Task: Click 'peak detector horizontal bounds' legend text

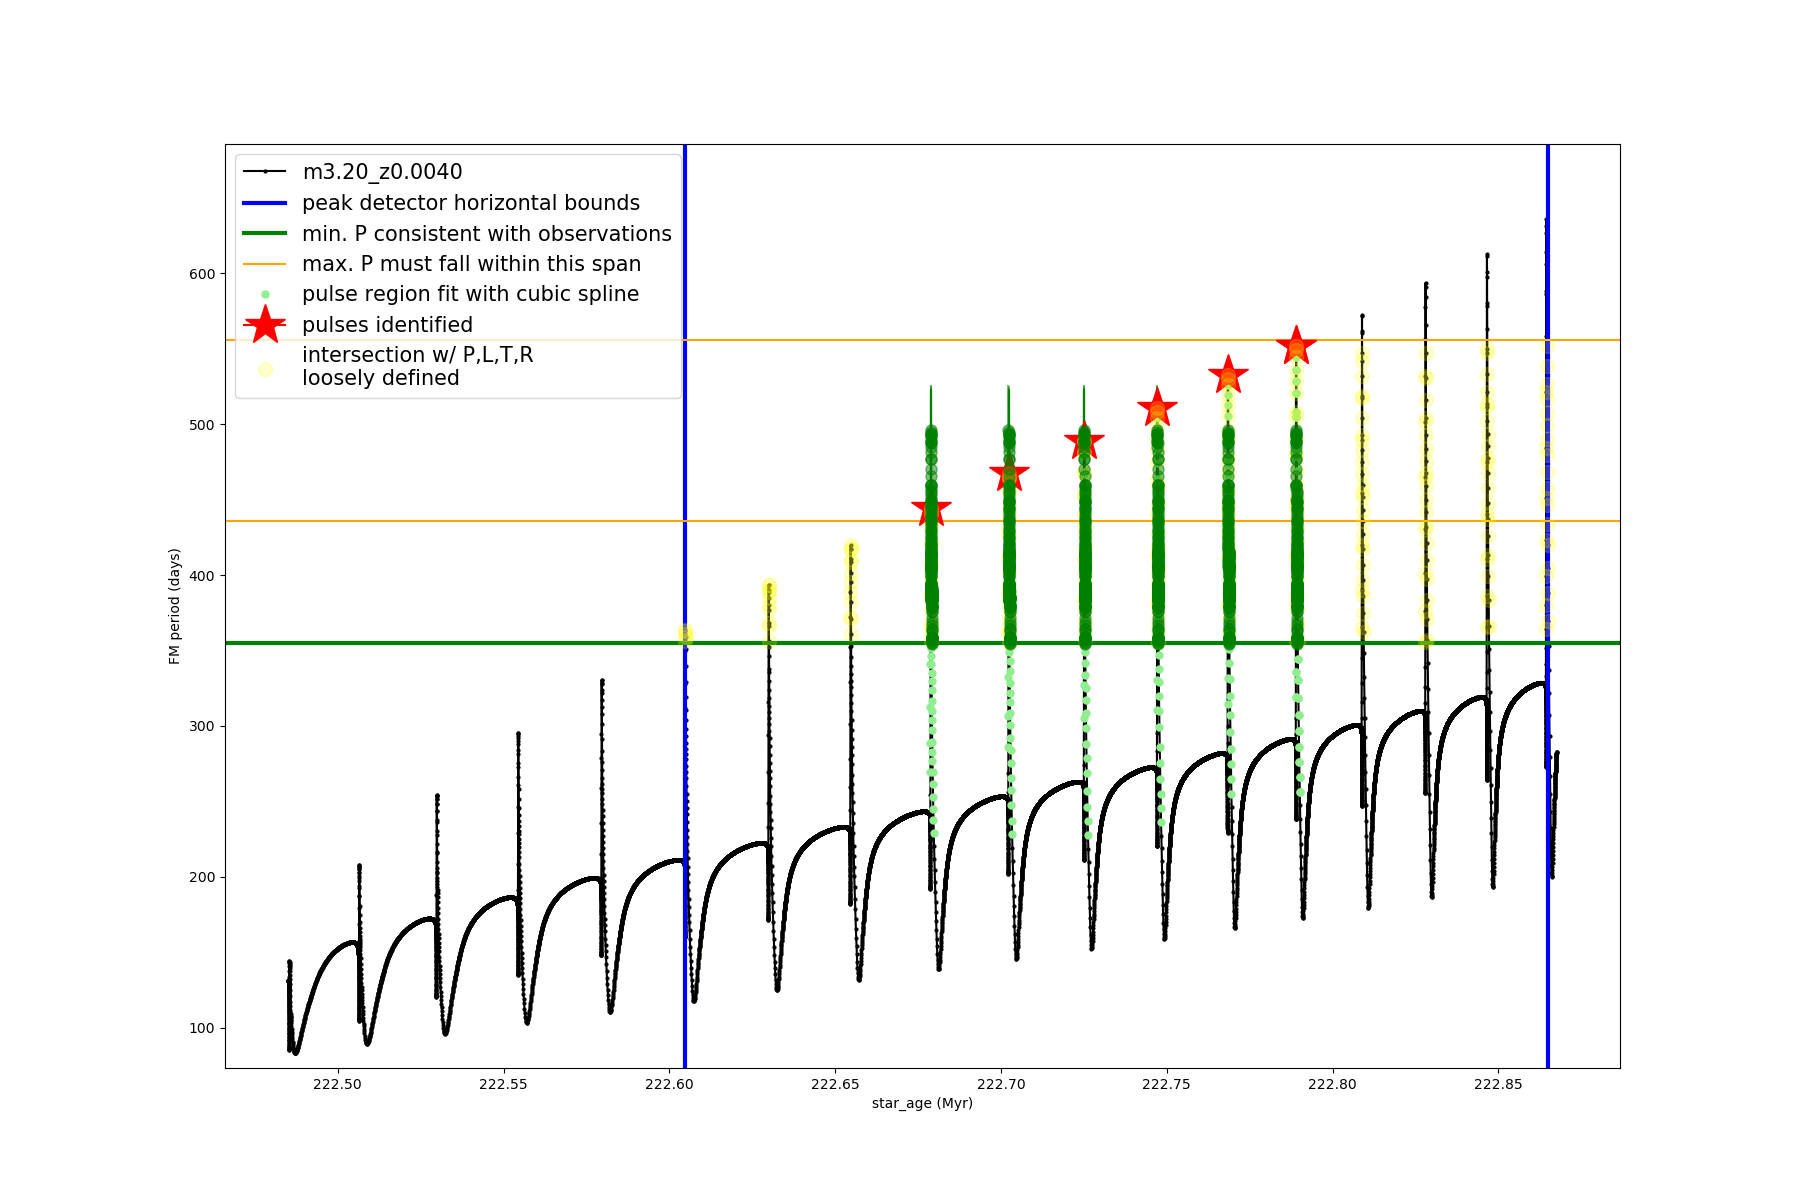Action: (x=471, y=203)
